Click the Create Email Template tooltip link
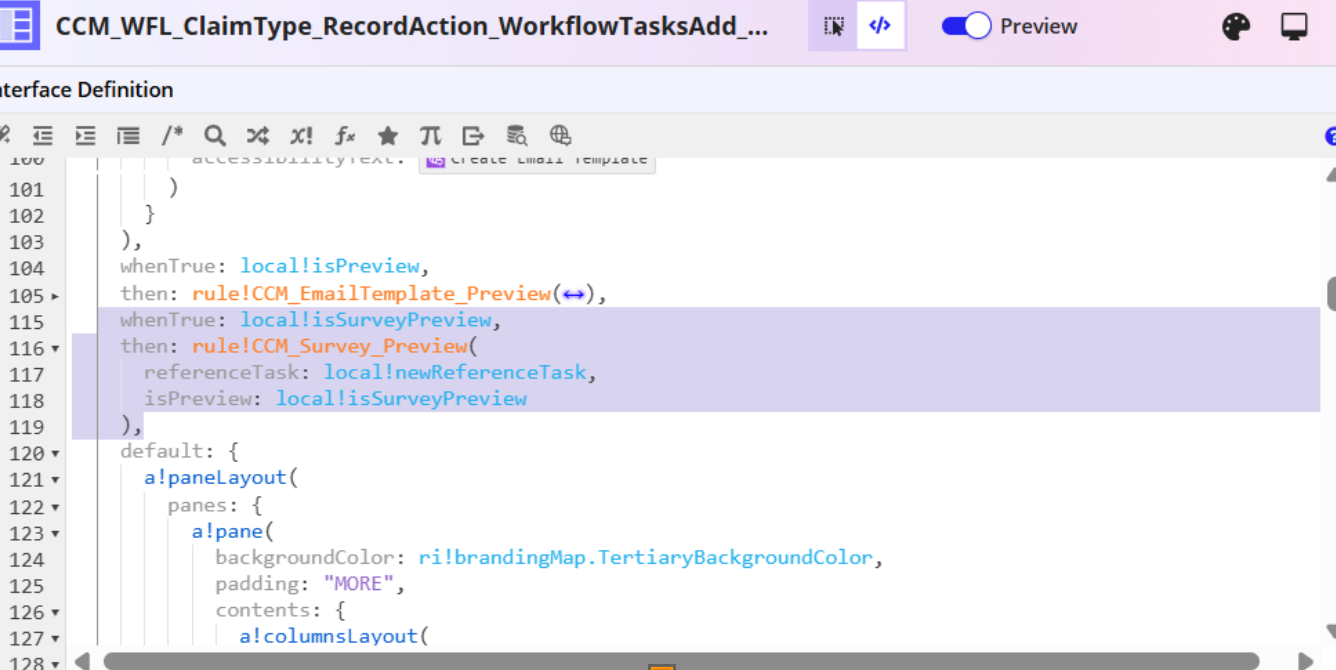Screen dimensions: 1336x670 (x=537, y=160)
